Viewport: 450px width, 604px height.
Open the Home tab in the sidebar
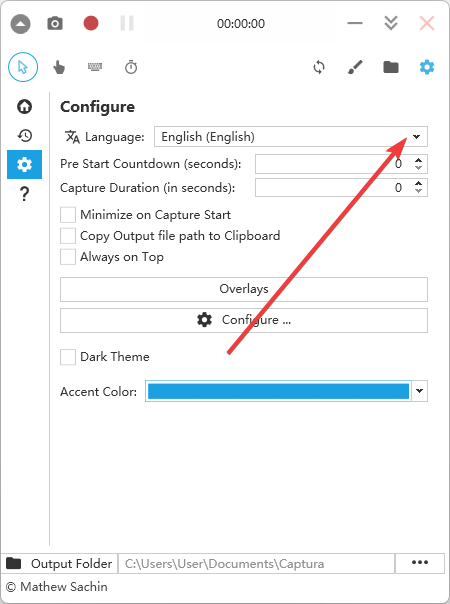[x=24, y=106]
